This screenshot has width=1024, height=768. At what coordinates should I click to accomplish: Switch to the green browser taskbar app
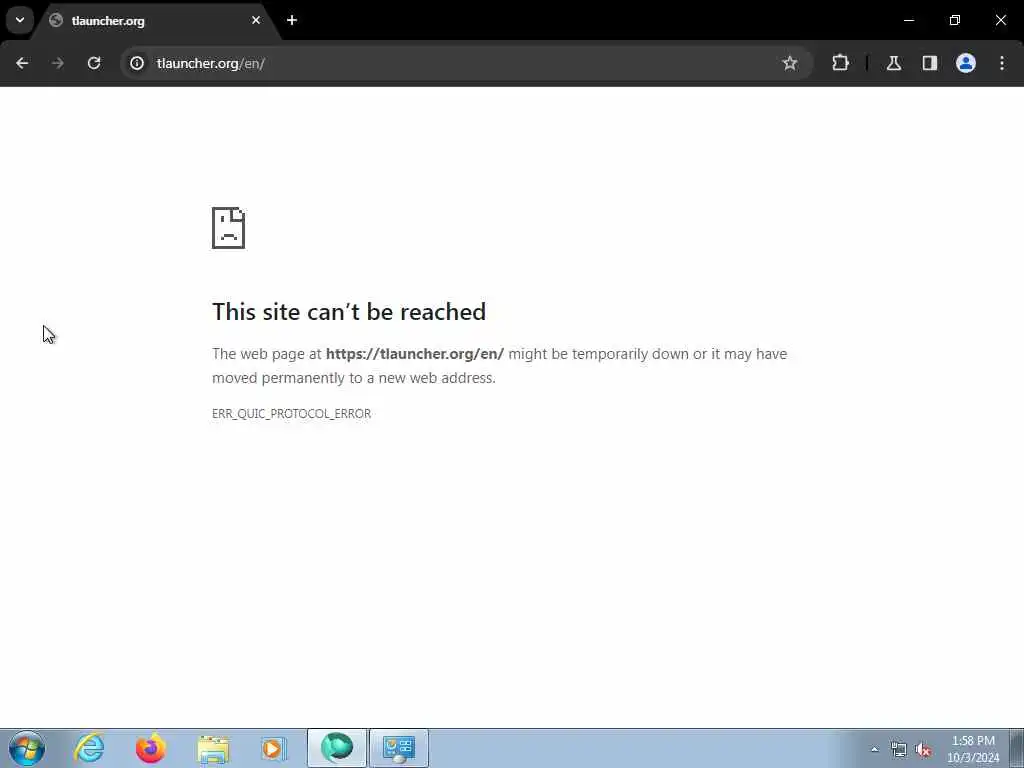(x=337, y=748)
